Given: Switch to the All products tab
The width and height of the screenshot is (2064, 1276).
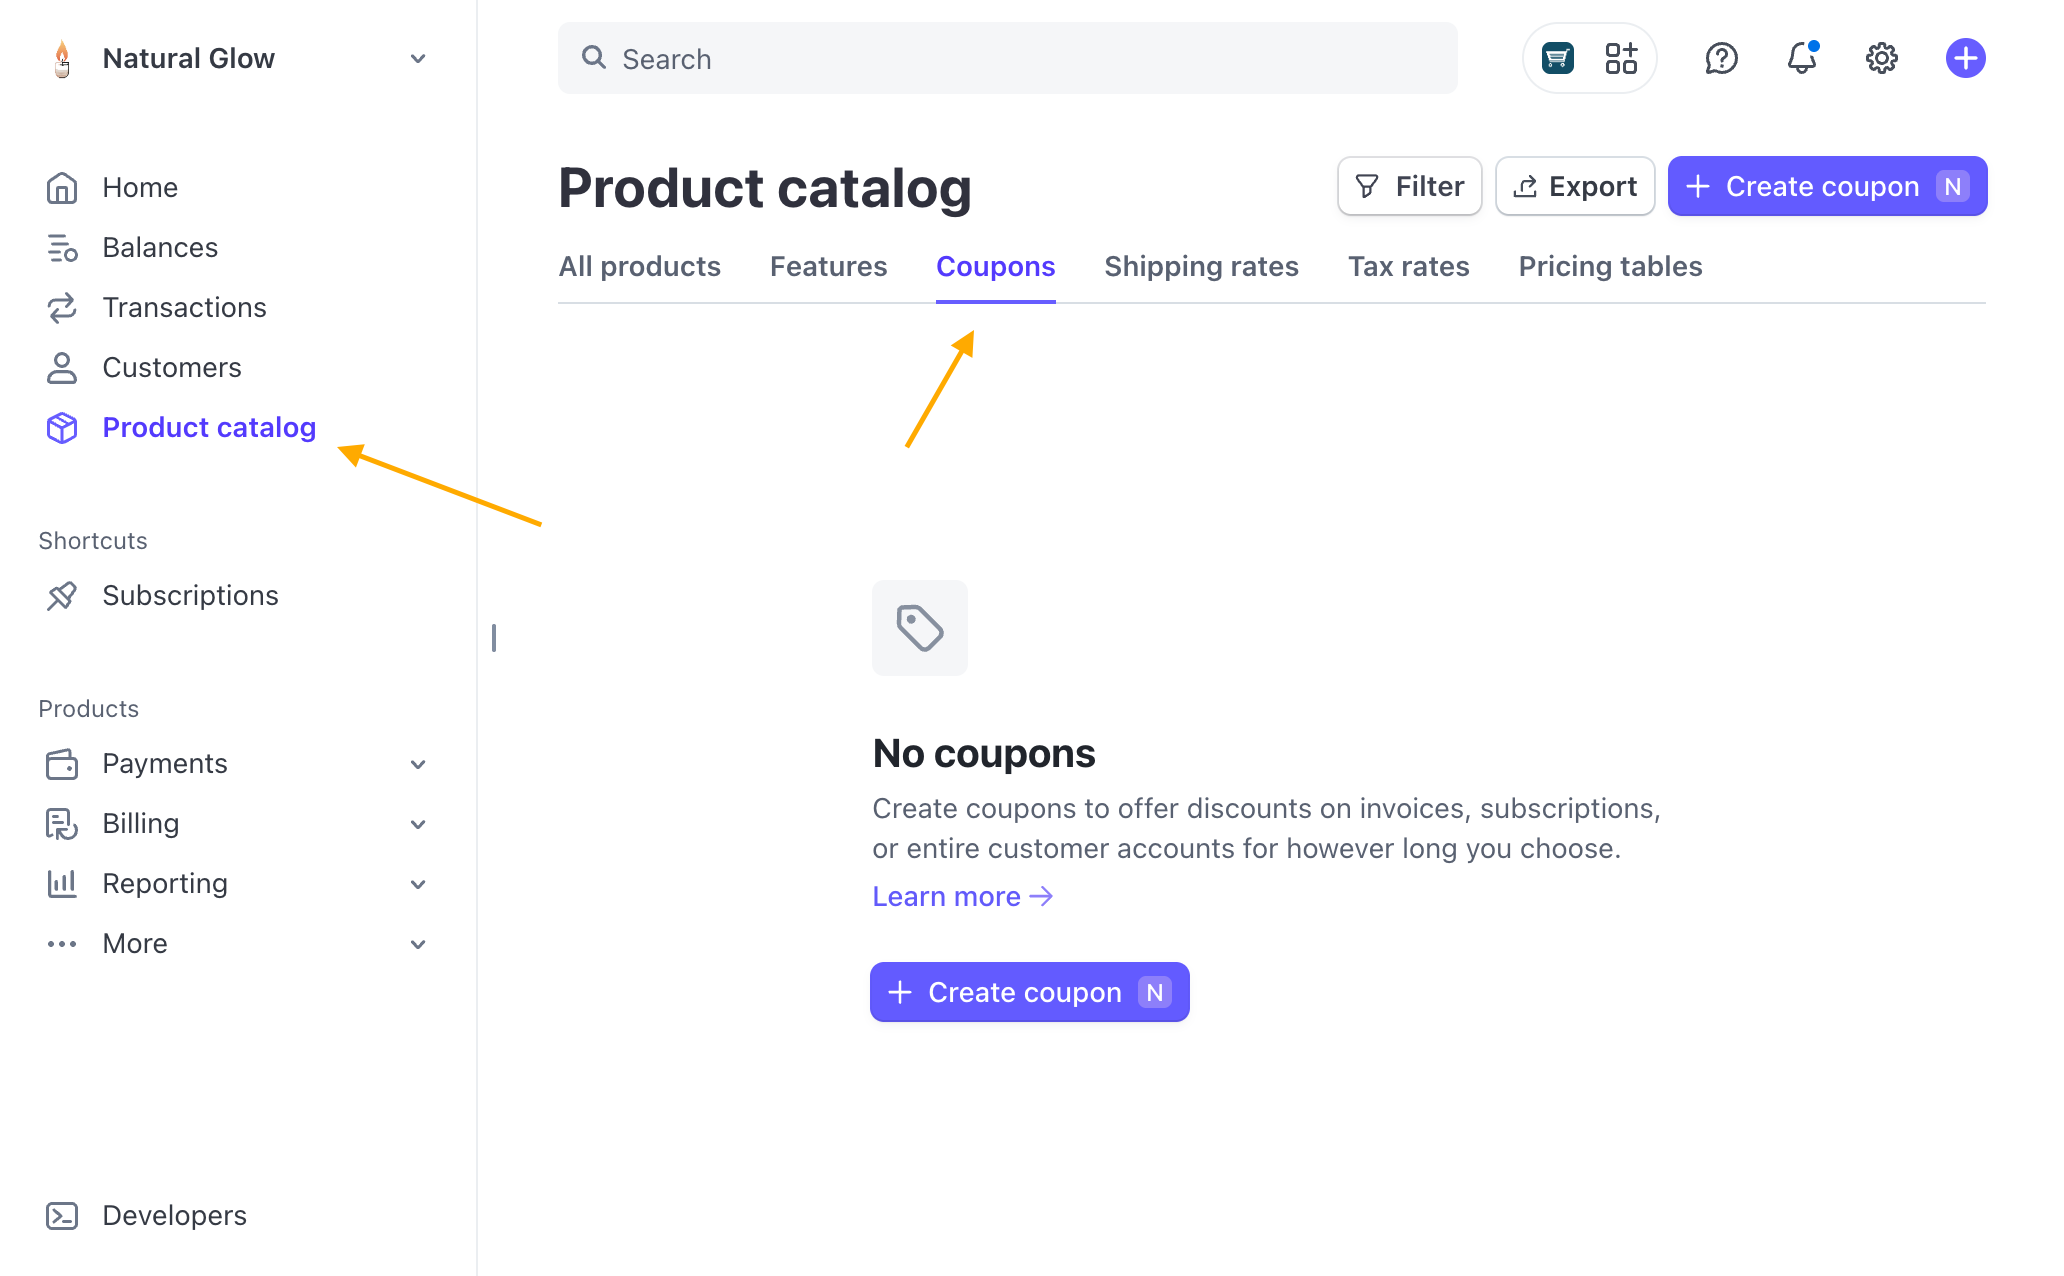Looking at the screenshot, I should [639, 267].
